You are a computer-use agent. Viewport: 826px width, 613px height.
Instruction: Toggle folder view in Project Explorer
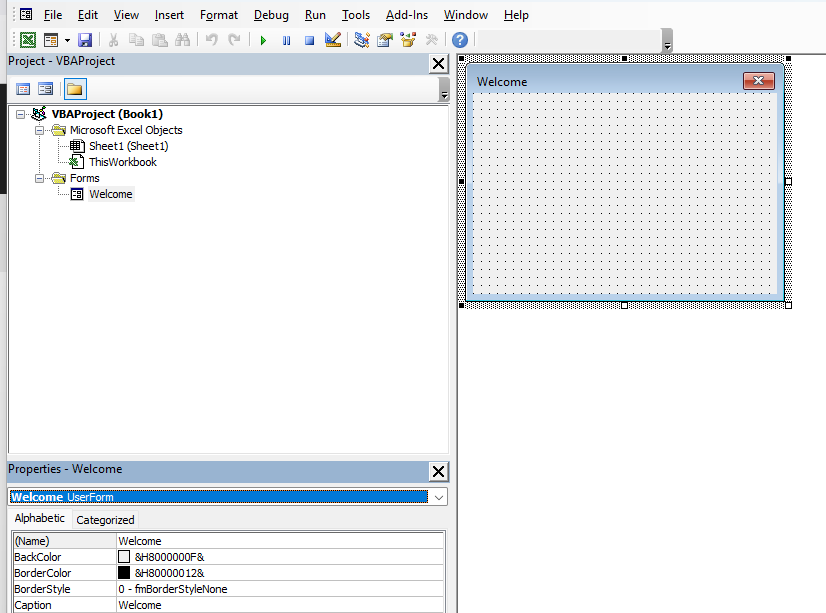coord(75,88)
